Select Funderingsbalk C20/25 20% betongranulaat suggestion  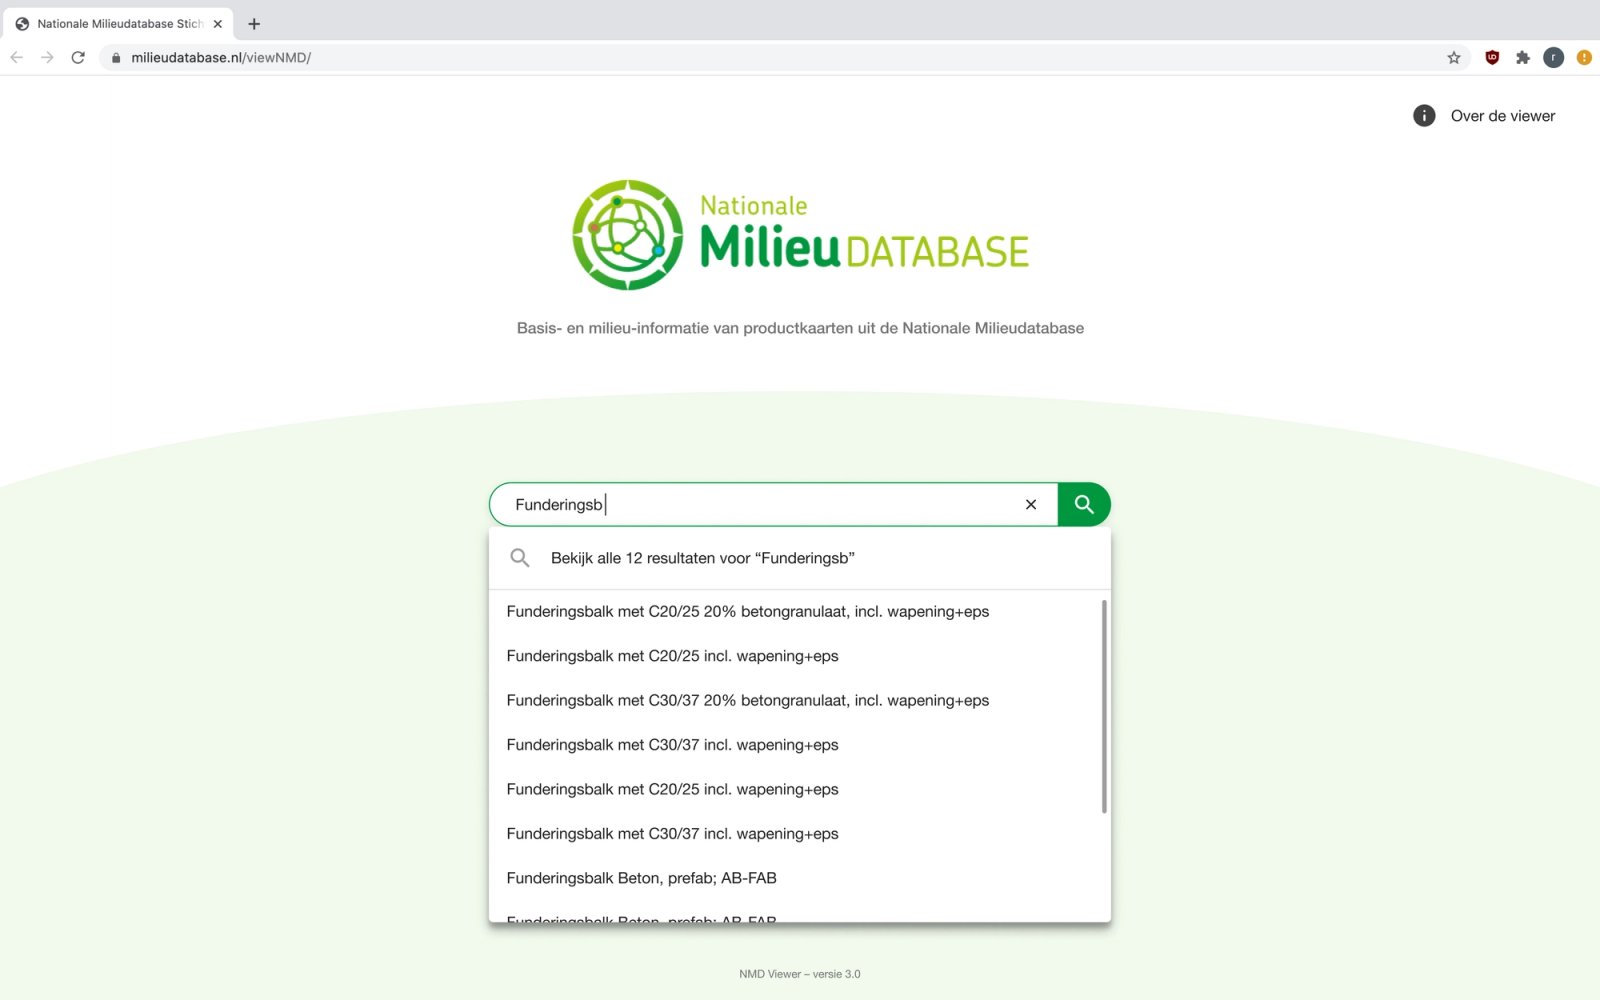point(795,612)
